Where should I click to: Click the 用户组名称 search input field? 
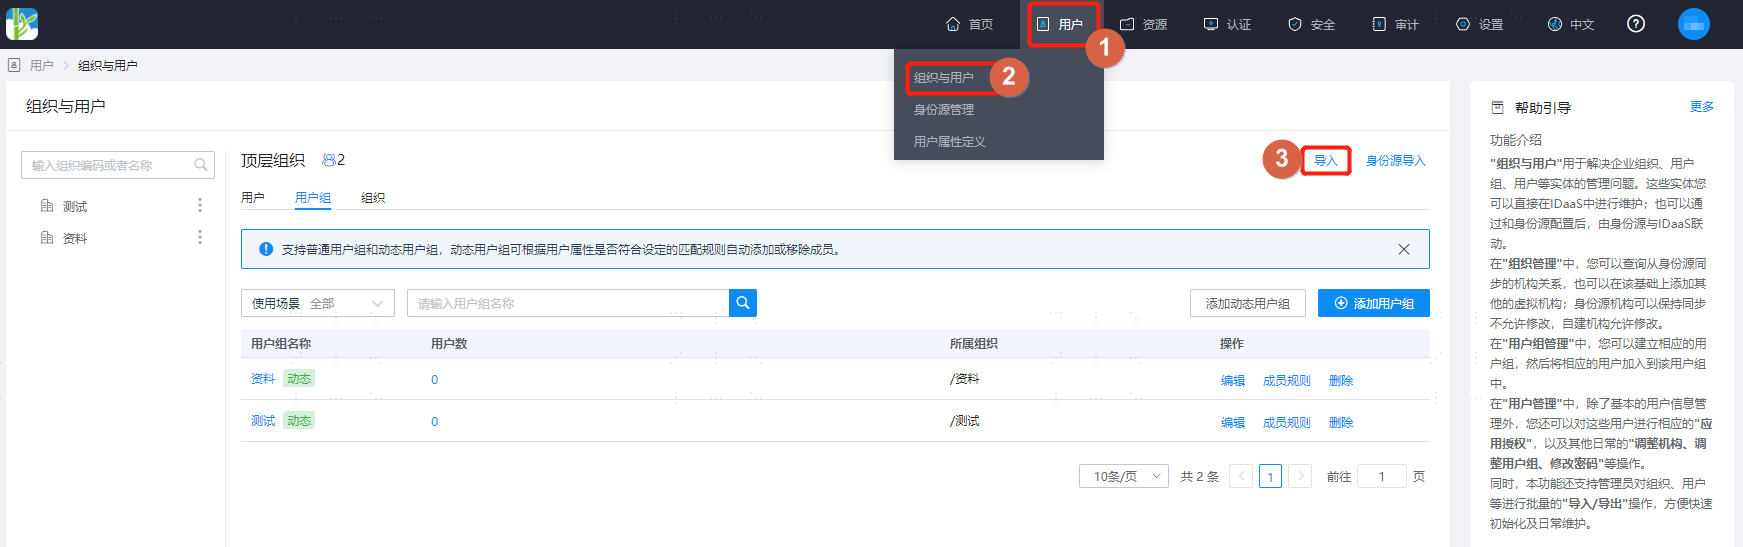point(568,303)
